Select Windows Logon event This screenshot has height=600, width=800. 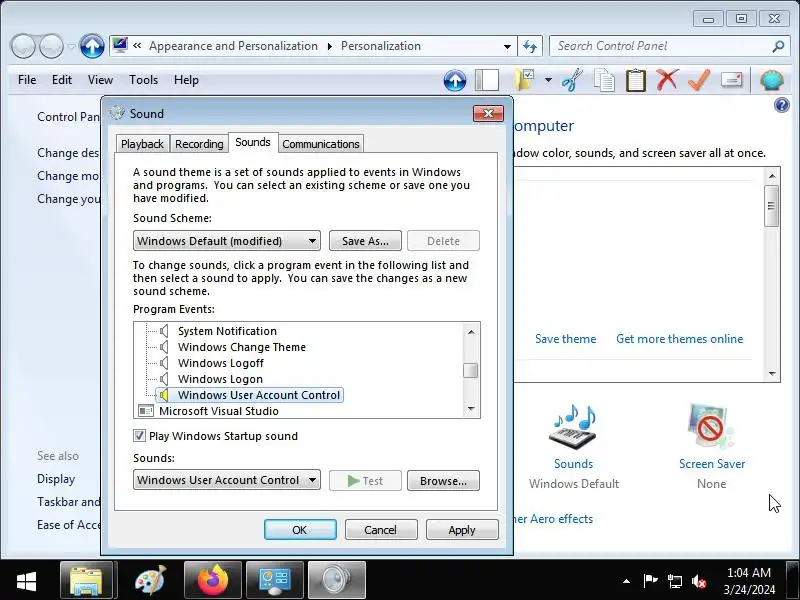click(220, 379)
